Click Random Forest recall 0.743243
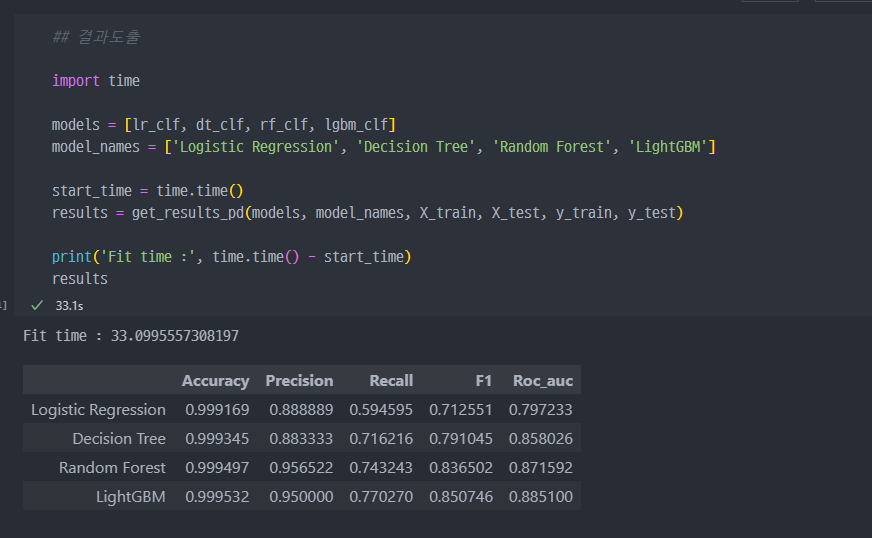872x538 pixels. click(x=381, y=468)
